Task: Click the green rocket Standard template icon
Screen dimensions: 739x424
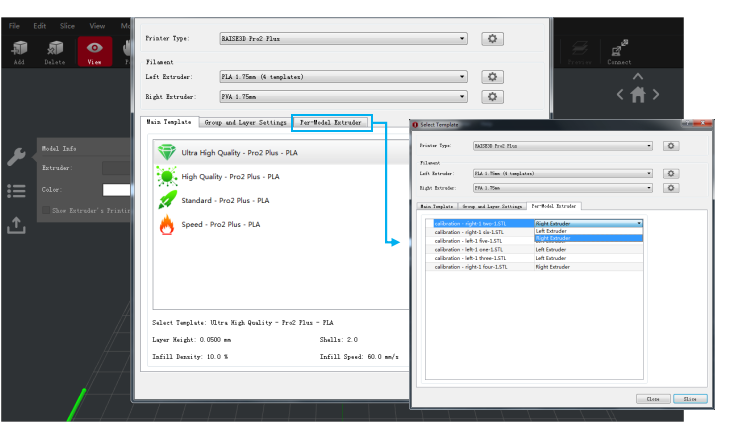Action: click(167, 200)
